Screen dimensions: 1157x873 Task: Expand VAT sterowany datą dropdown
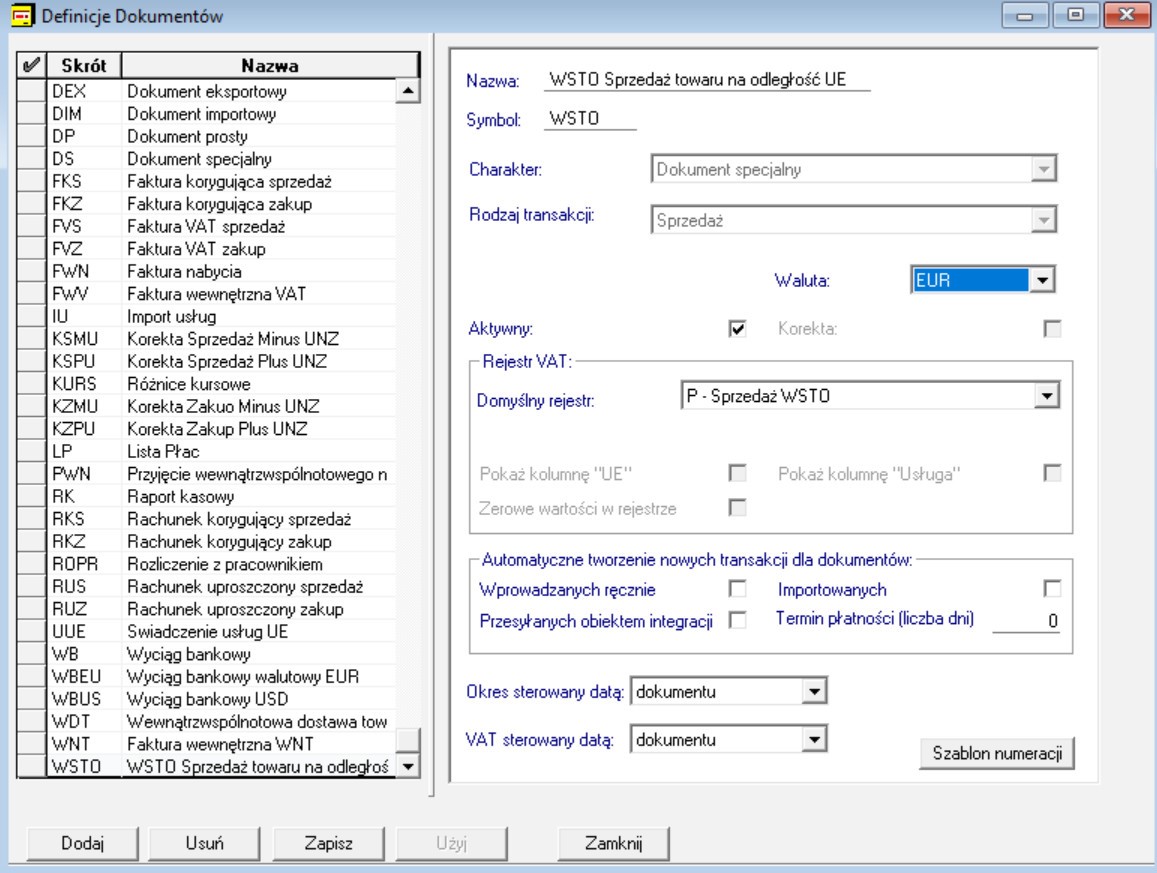[x=814, y=739]
